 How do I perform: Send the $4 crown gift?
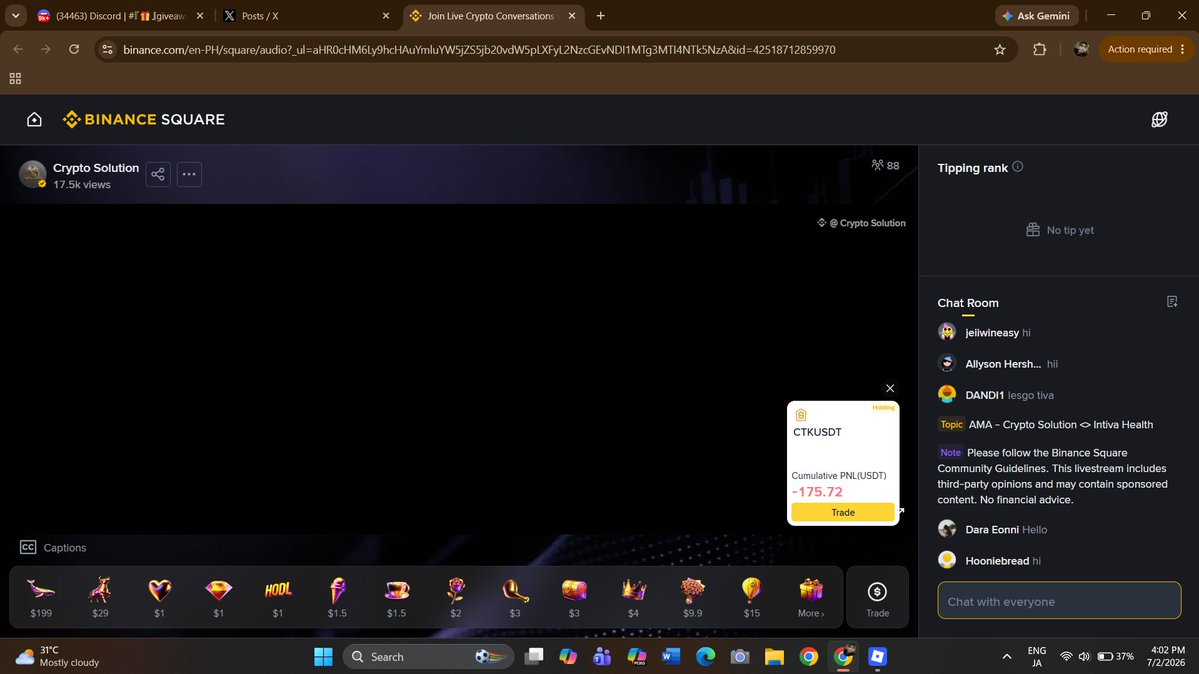click(633, 597)
